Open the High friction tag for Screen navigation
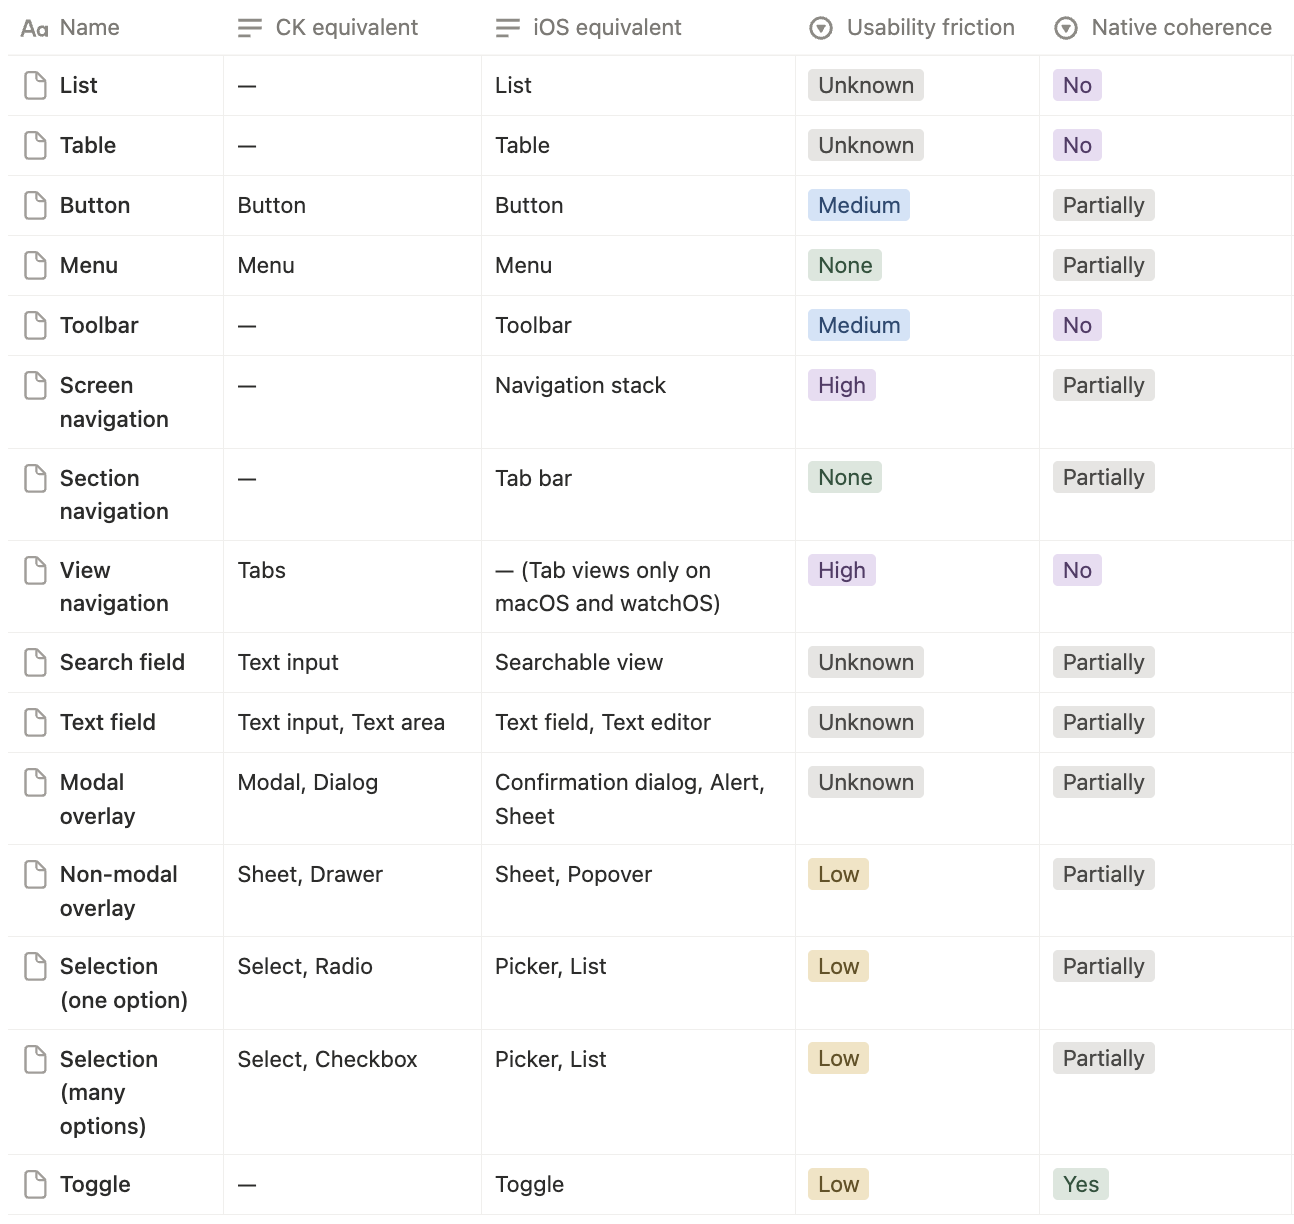Image resolution: width=1294 pixels, height=1224 pixels. 841,385
